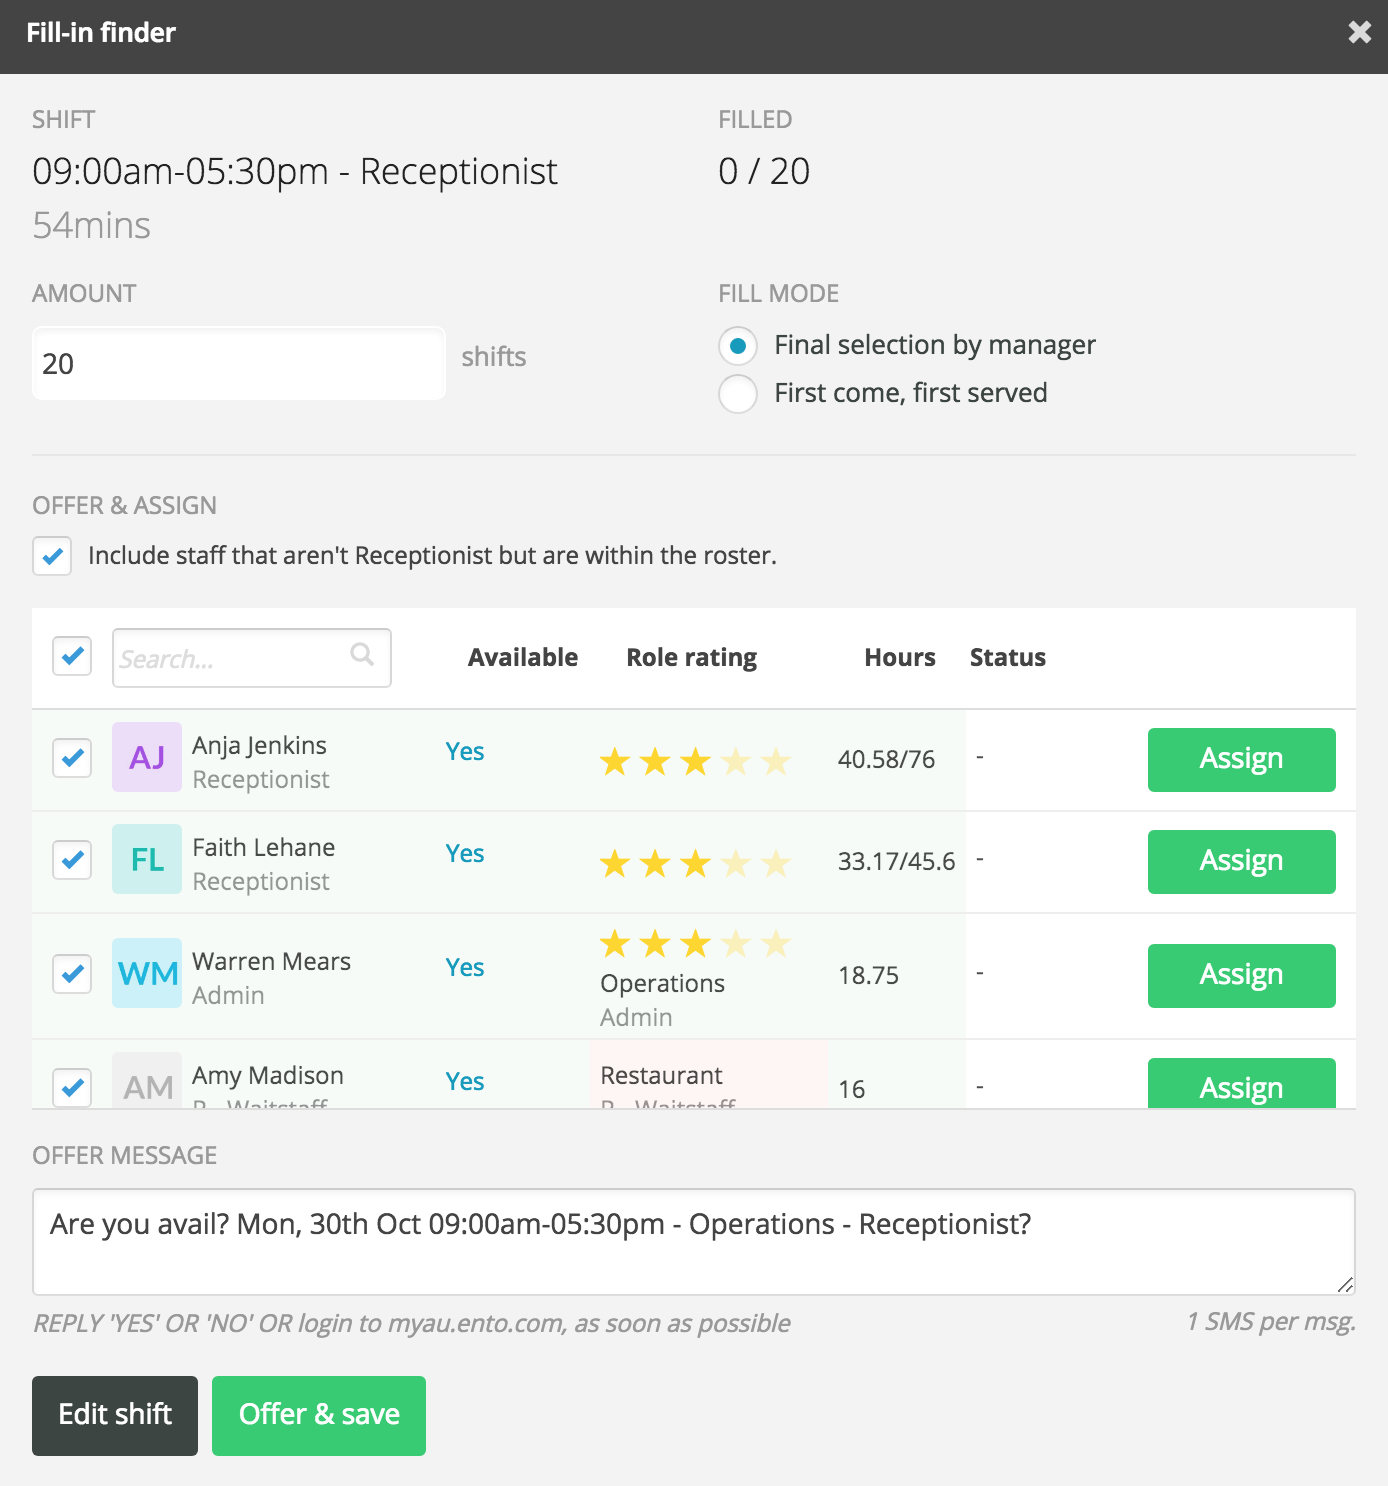This screenshot has width=1388, height=1486.
Task: Uncheck Anja Jenkins row checkbox
Action: [x=72, y=758]
